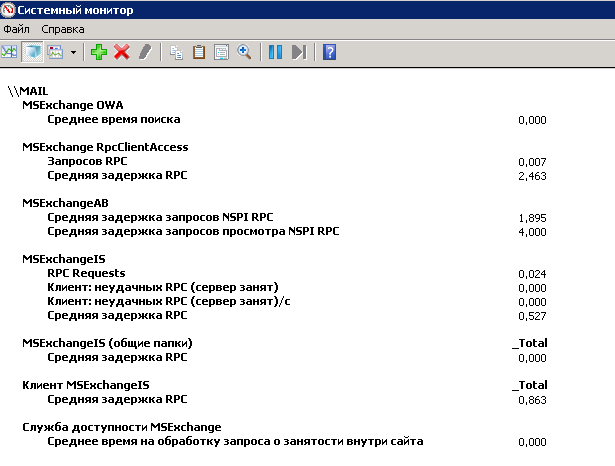This screenshot has height=466, width=615.
Task: Click the Change Graph Type icon
Action: pos(55,52)
